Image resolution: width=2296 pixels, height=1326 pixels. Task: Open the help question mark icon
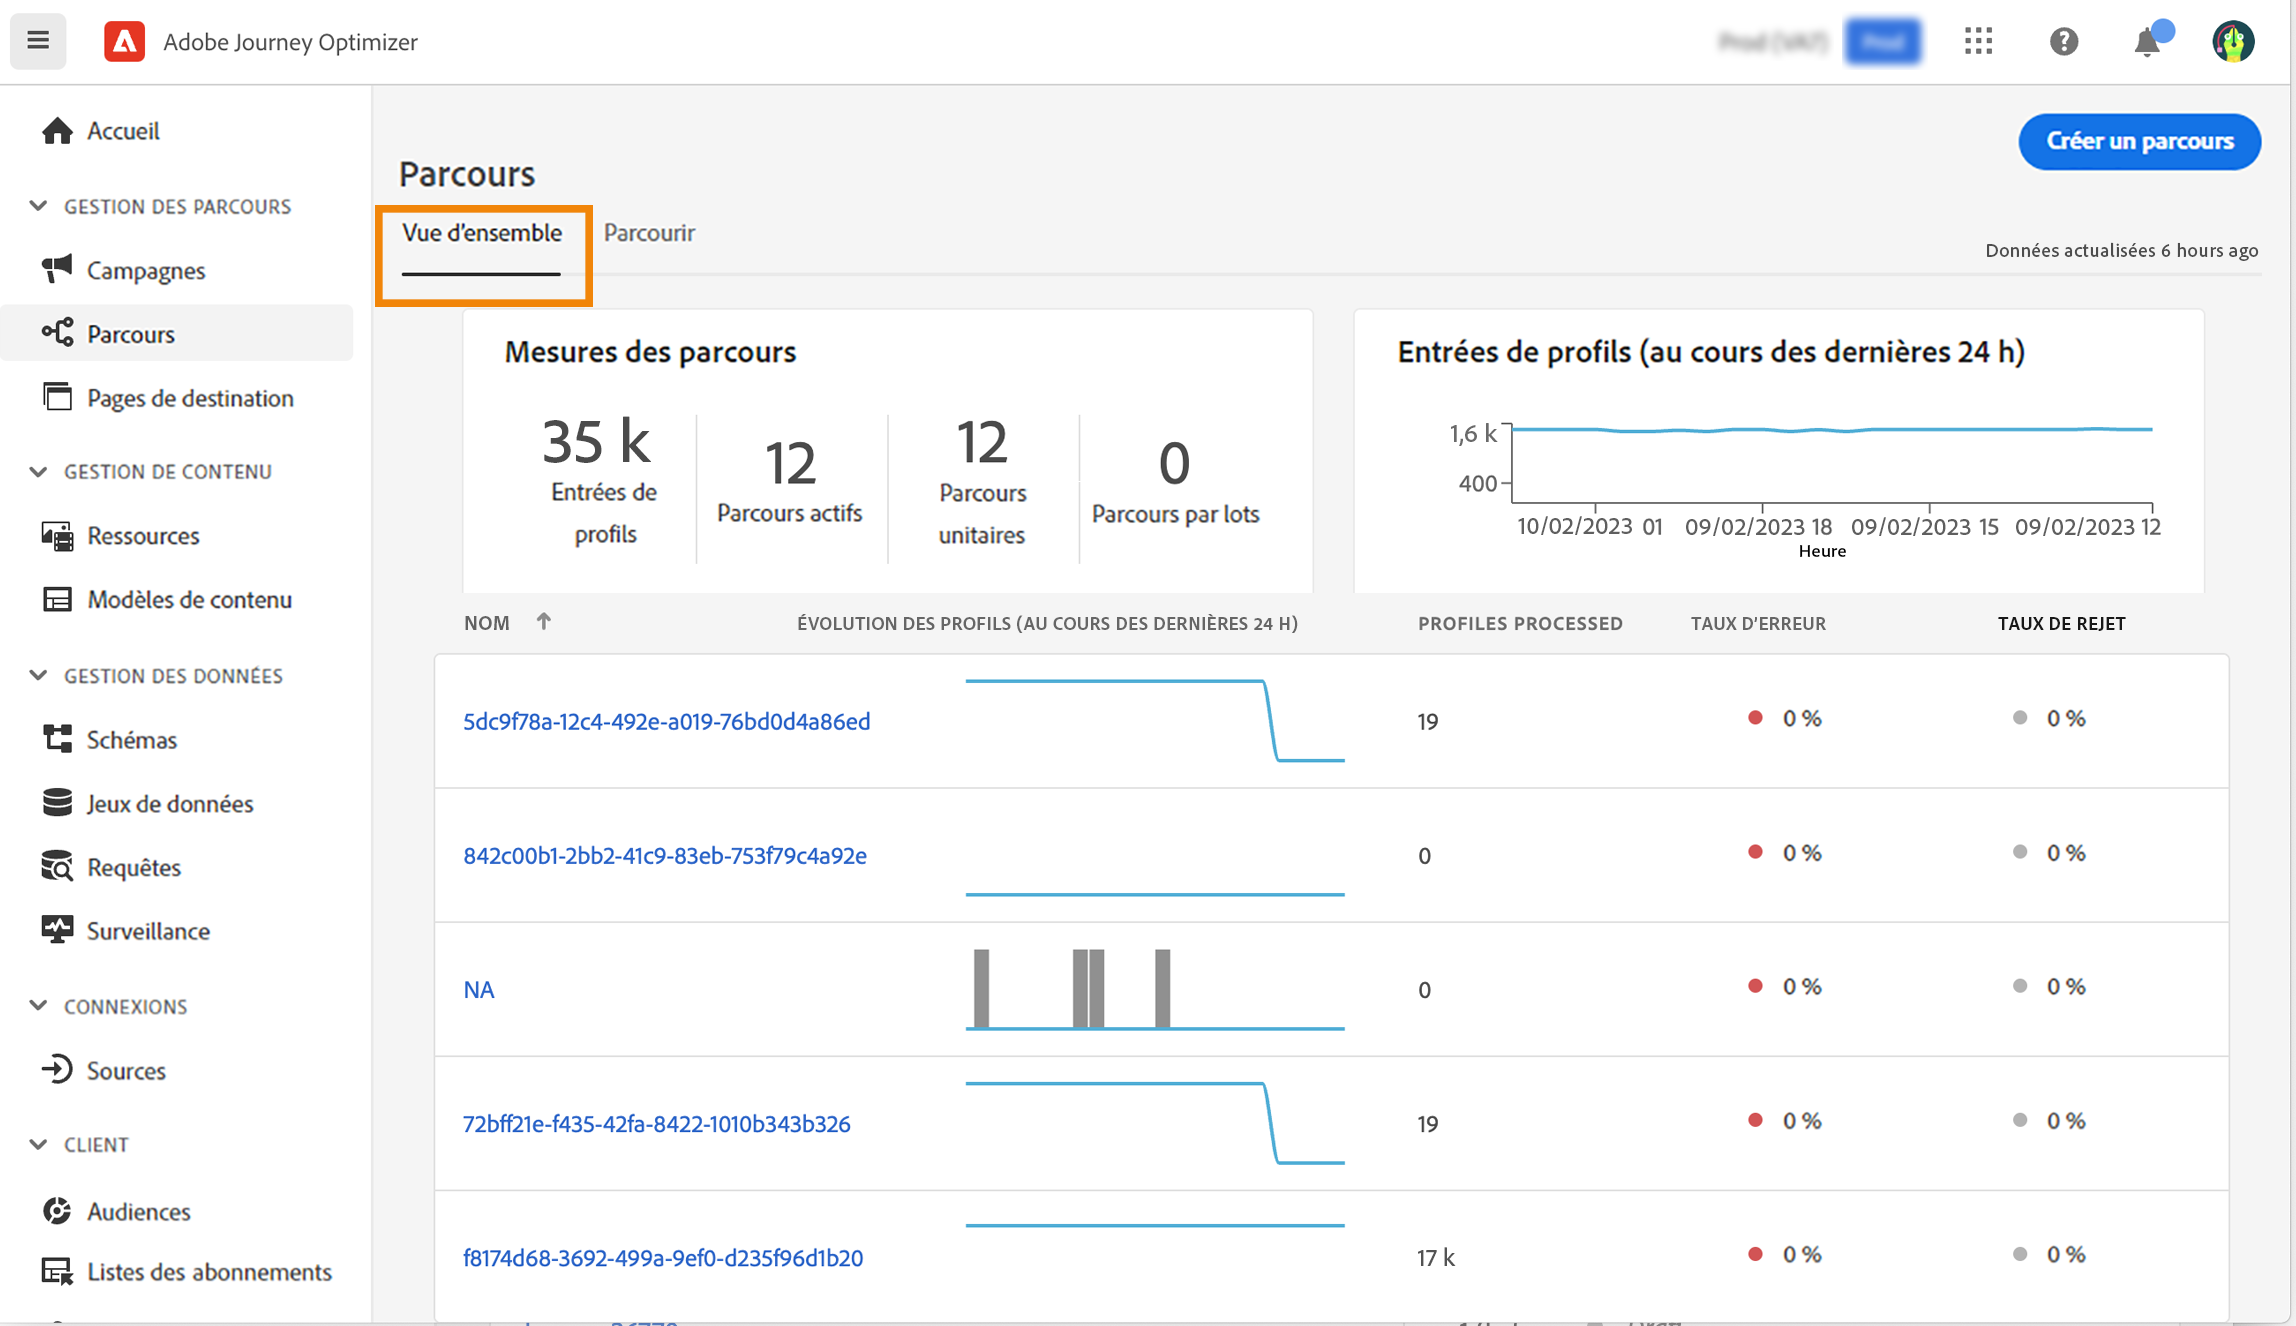tap(2063, 41)
